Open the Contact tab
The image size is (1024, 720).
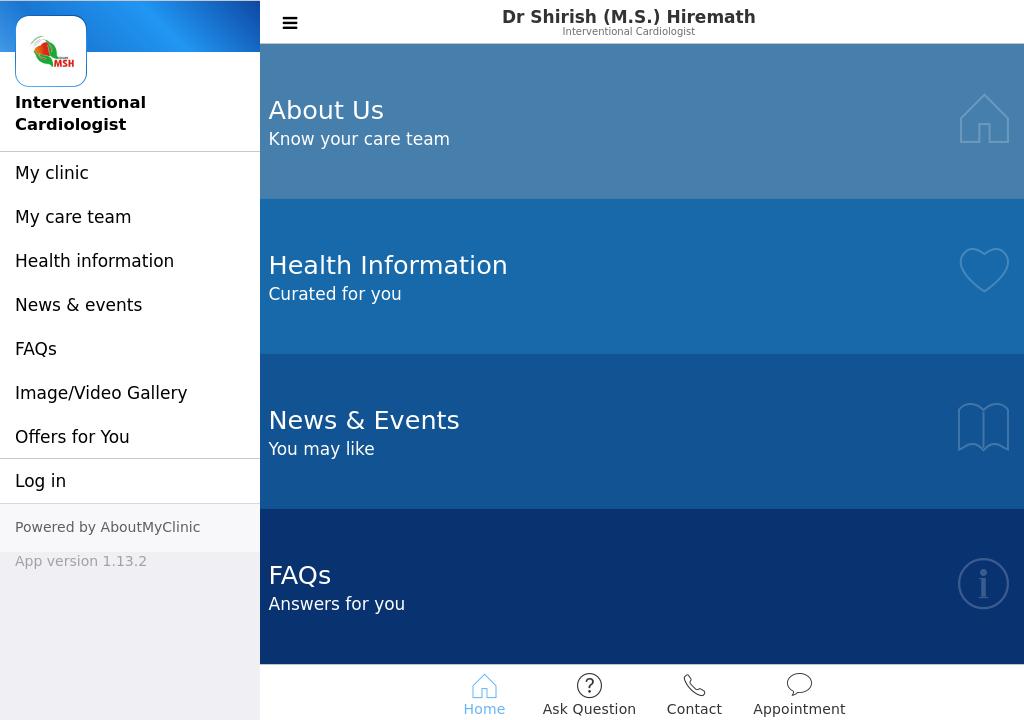point(694,695)
